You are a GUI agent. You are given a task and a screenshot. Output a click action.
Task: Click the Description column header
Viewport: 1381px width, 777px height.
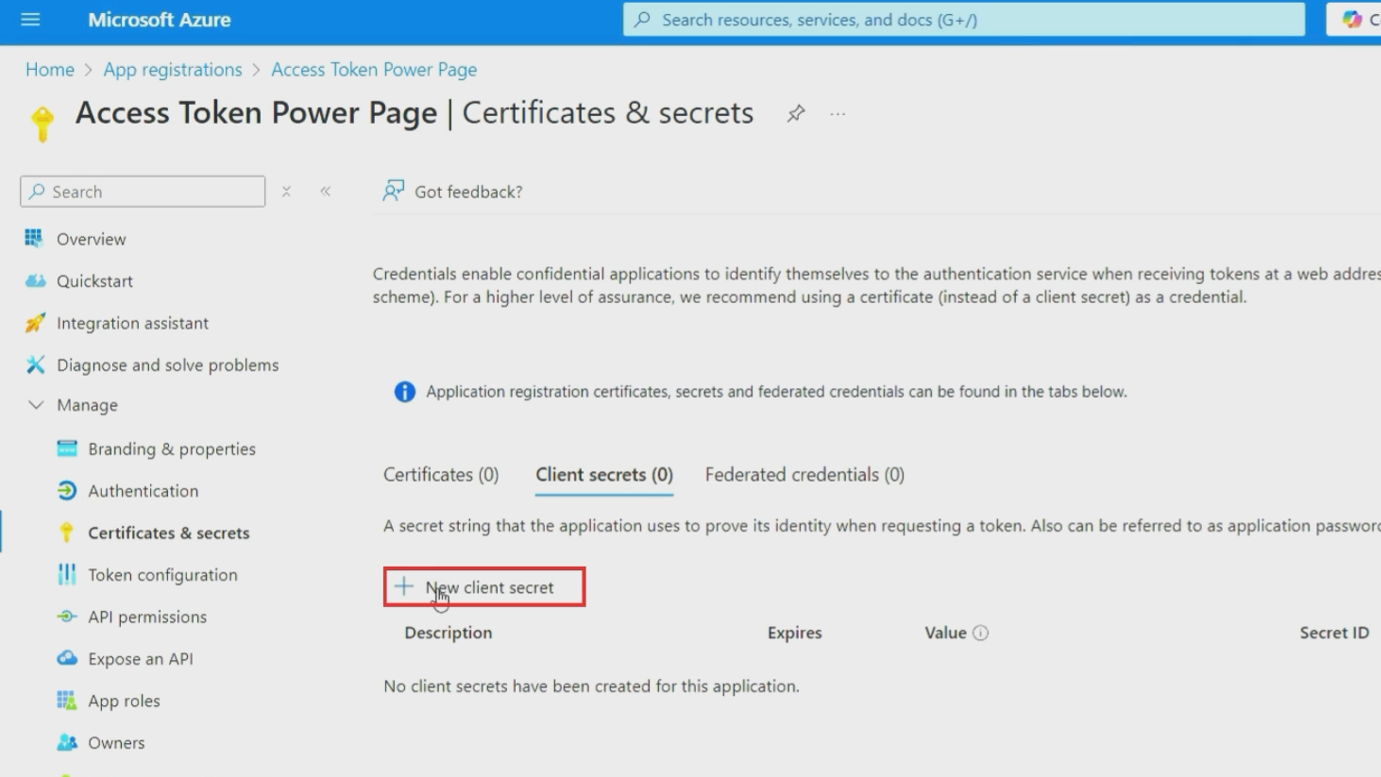pyautogui.click(x=448, y=633)
